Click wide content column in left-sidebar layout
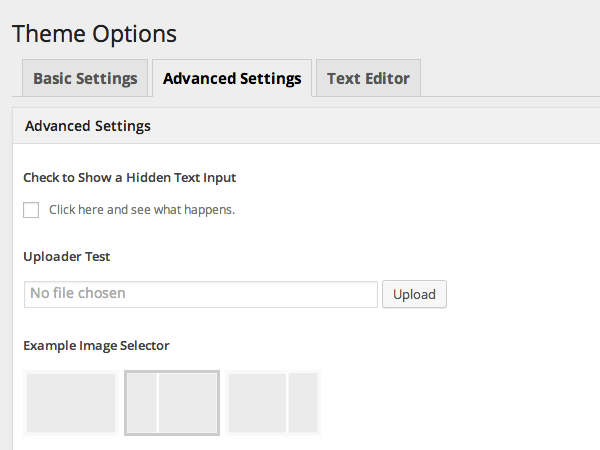The image size is (600, 450). pos(187,403)
